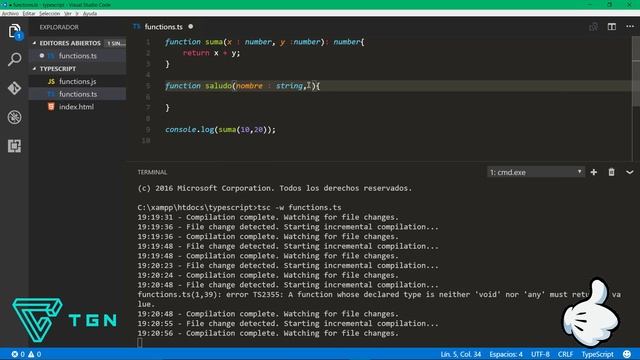
Task: Create a new terminal with the plus icon
Action: 593,172
